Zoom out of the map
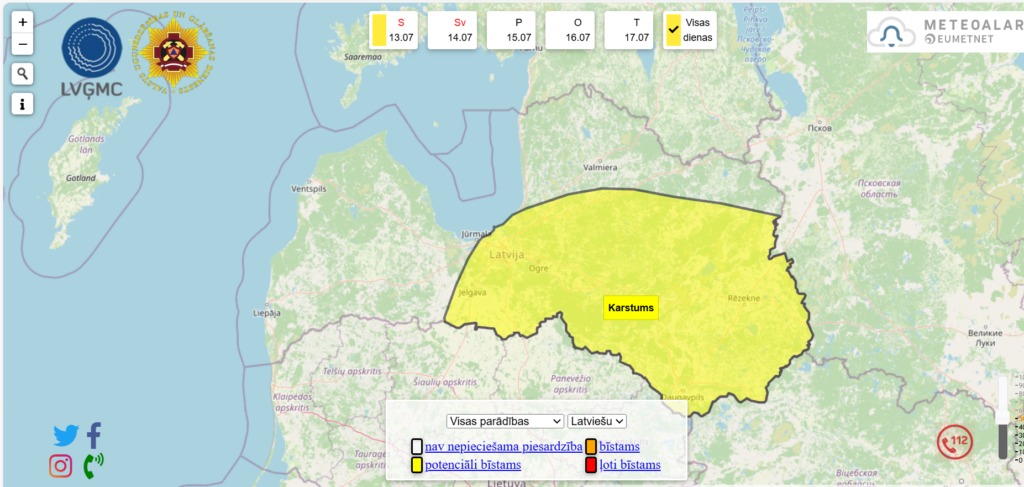The image size is (1024, 487). [x=23, y=44]
